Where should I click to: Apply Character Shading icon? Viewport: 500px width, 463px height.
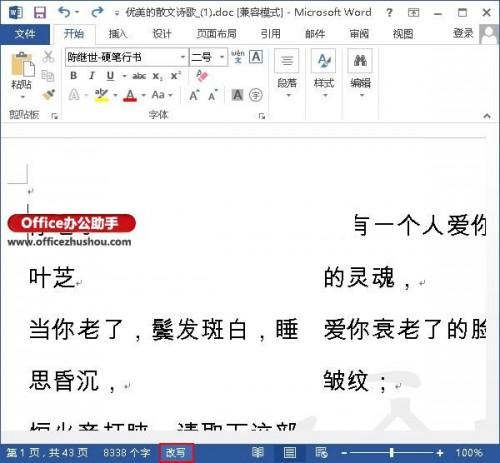point(237,95)
